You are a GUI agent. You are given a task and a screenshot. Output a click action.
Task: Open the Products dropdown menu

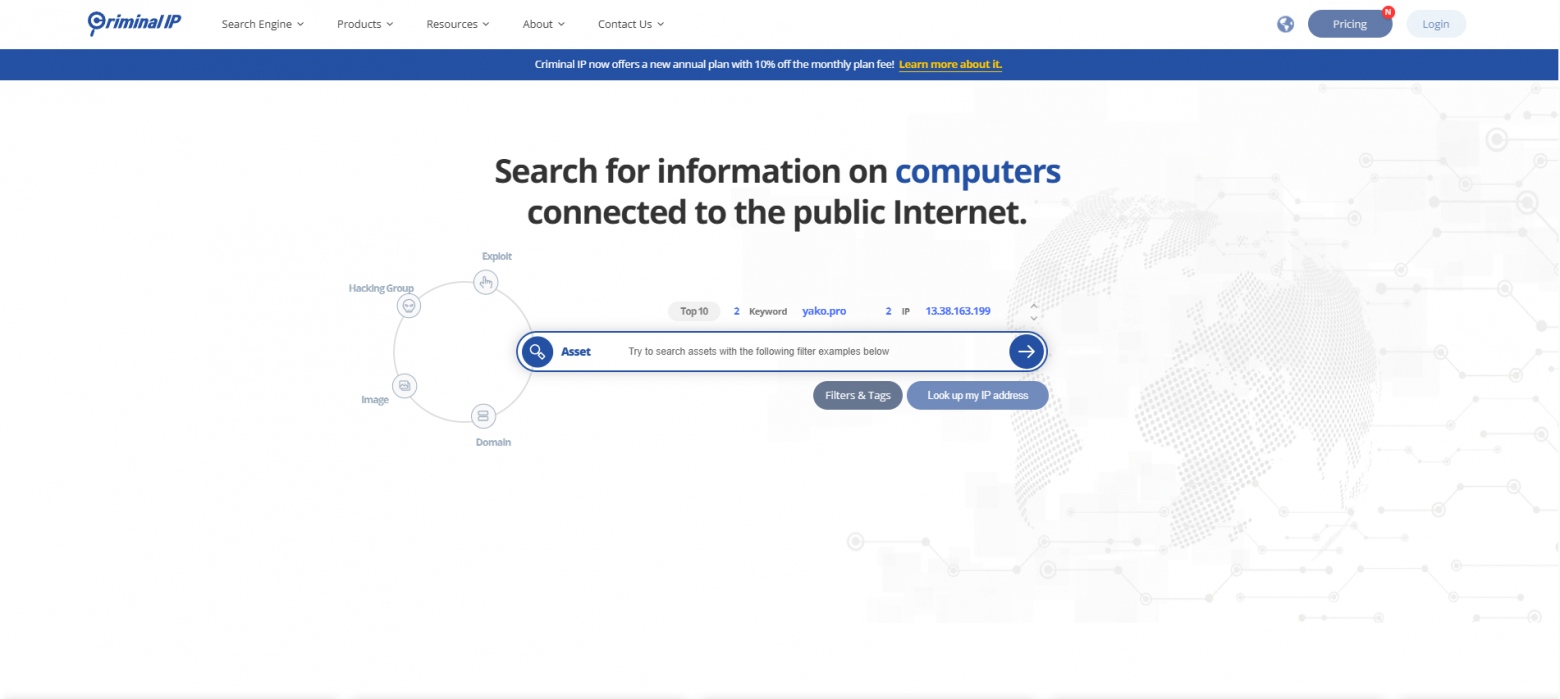tap(364, 23)
